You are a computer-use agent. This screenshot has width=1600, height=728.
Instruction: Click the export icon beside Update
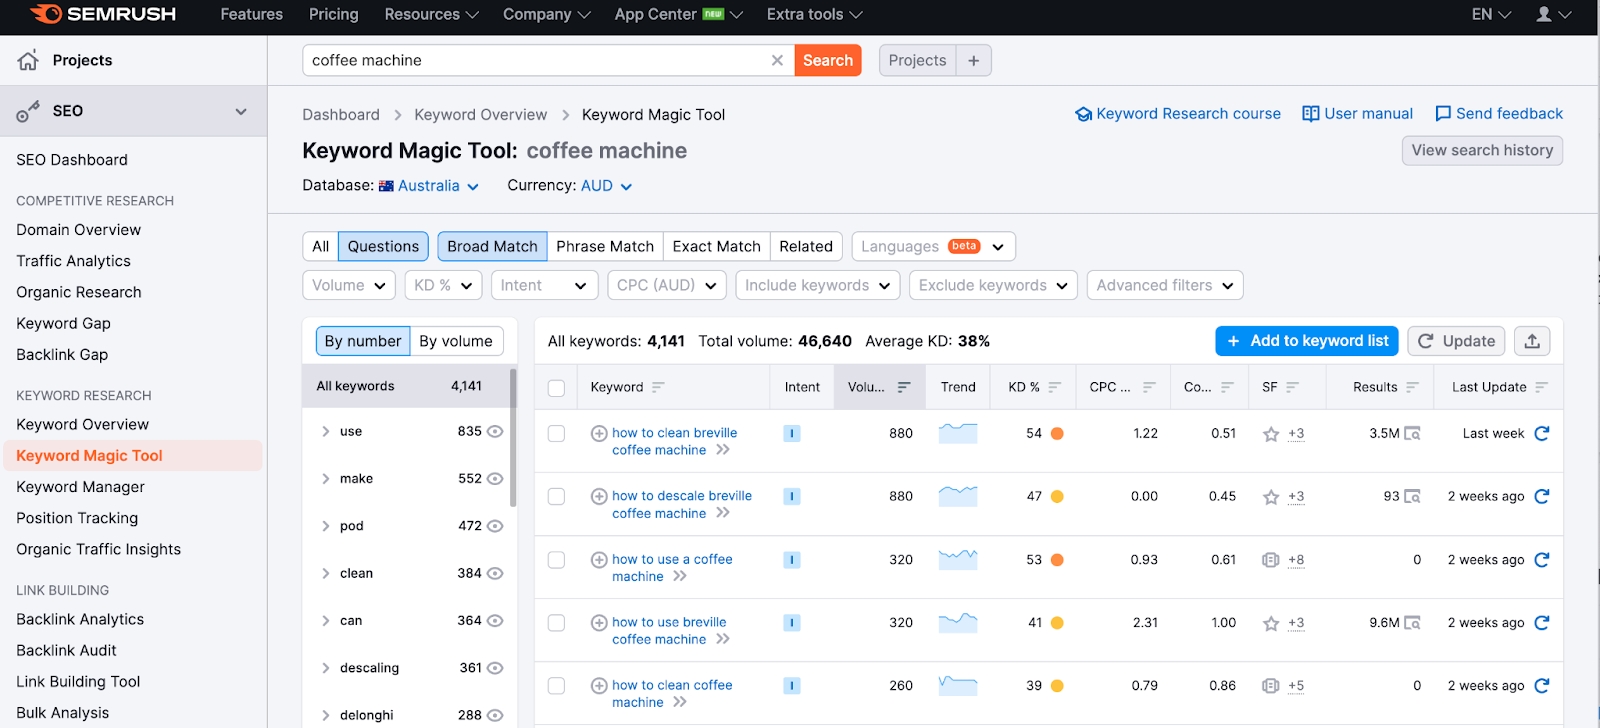pyautogui.click(x=1532, y=341)
